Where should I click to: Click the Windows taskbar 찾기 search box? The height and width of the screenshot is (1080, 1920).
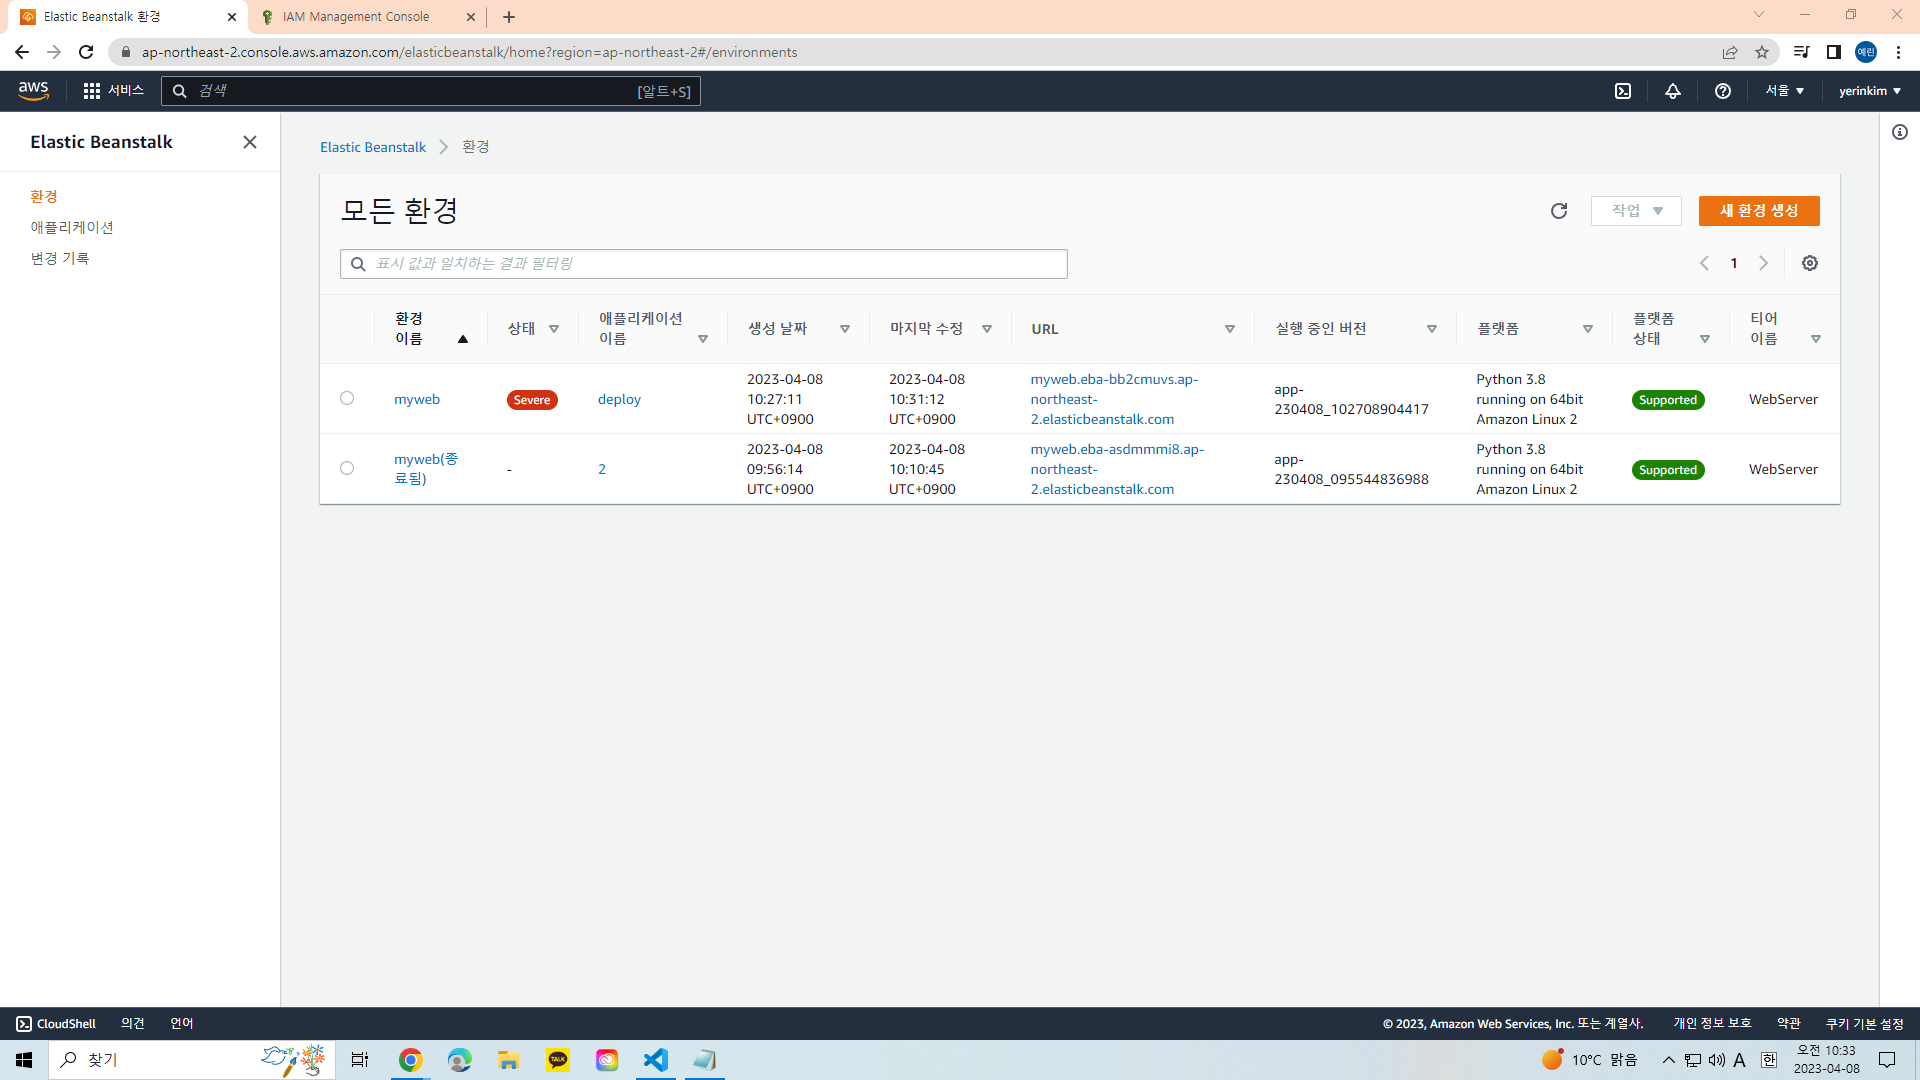tap(192, 1060)
